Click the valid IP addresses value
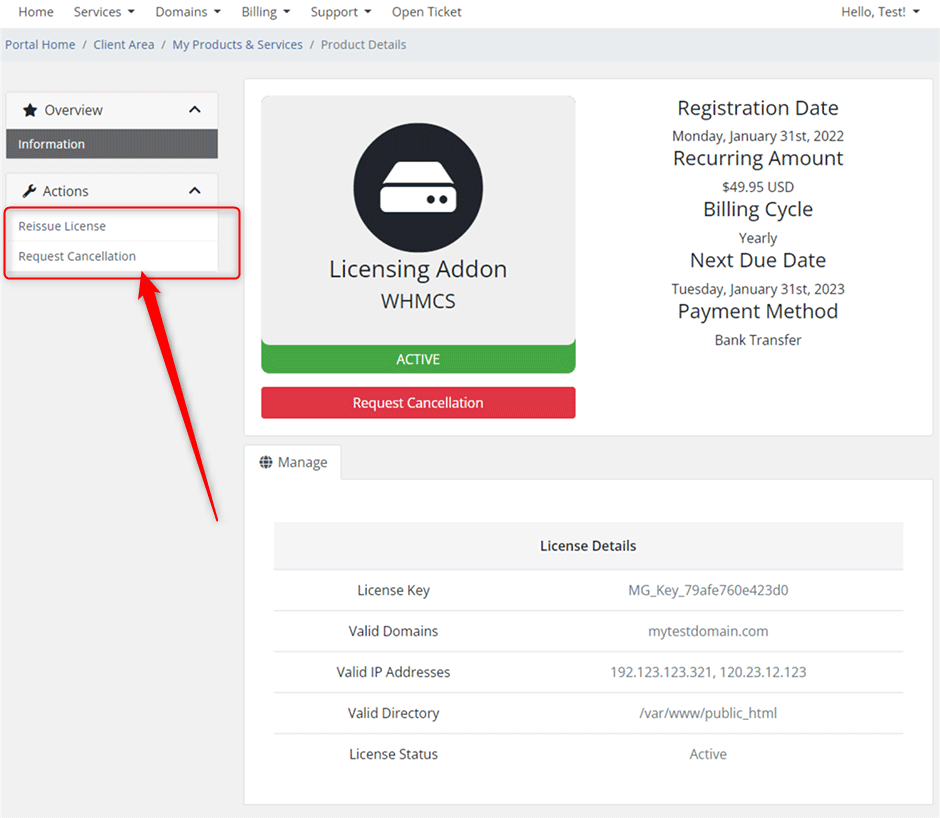The image size is (940, 818). tap(708, 672)
